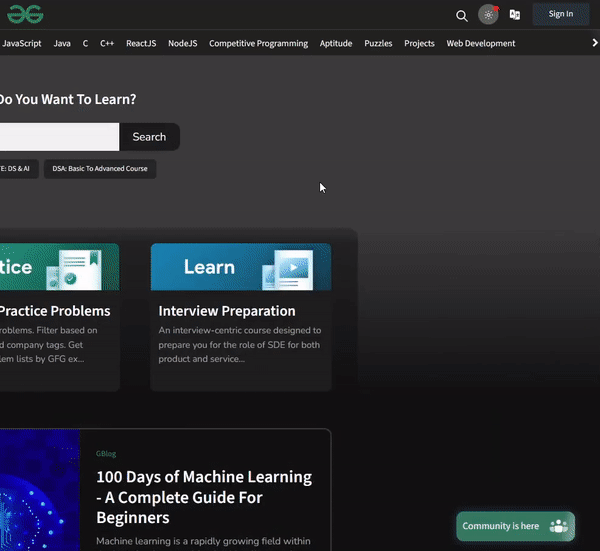Open the language translate icon

click(515, 15)
